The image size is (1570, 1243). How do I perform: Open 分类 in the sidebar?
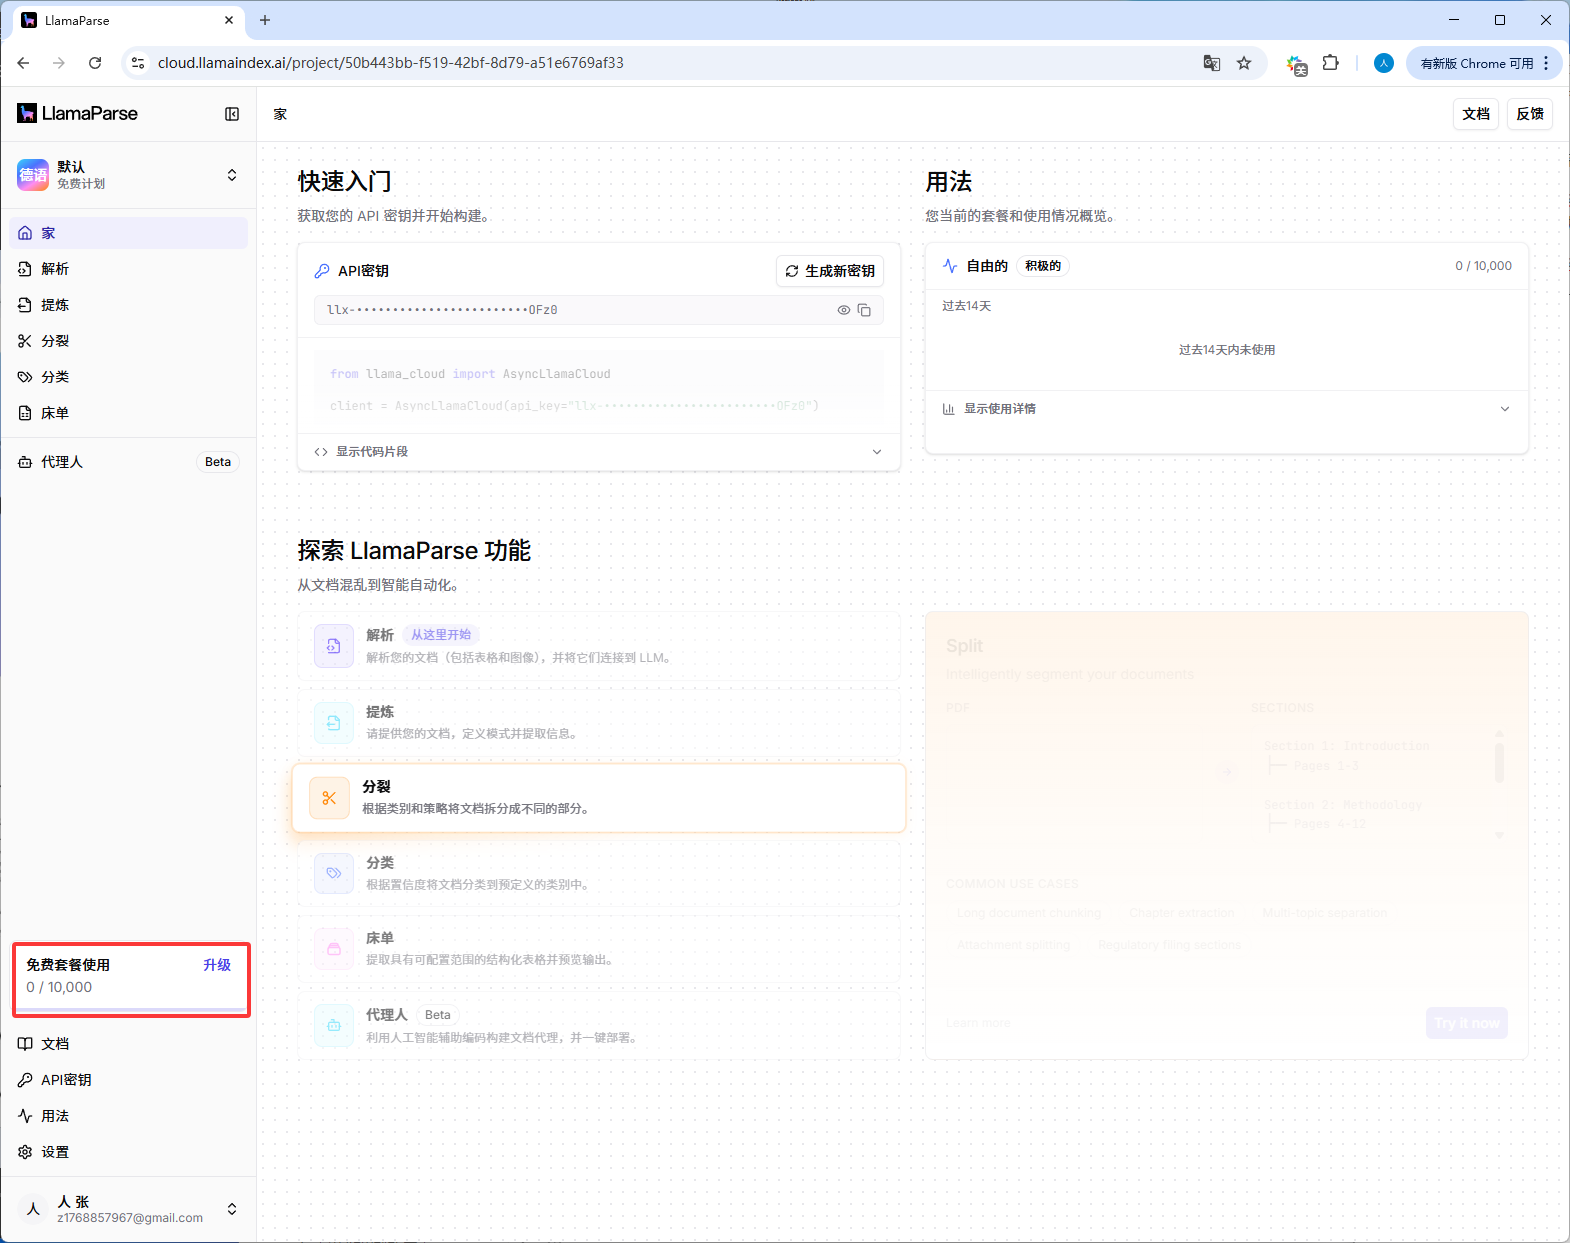tap(128, 377)
